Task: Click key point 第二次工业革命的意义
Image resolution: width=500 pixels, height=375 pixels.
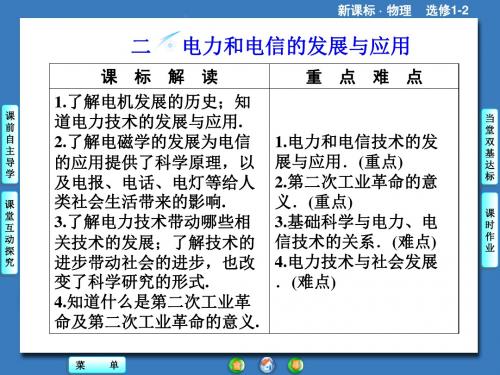Action: click(x=356, y=192)
